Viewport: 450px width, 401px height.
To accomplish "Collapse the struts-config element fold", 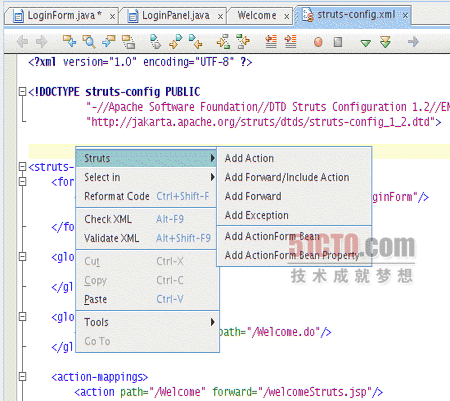I will click(22, 167).
